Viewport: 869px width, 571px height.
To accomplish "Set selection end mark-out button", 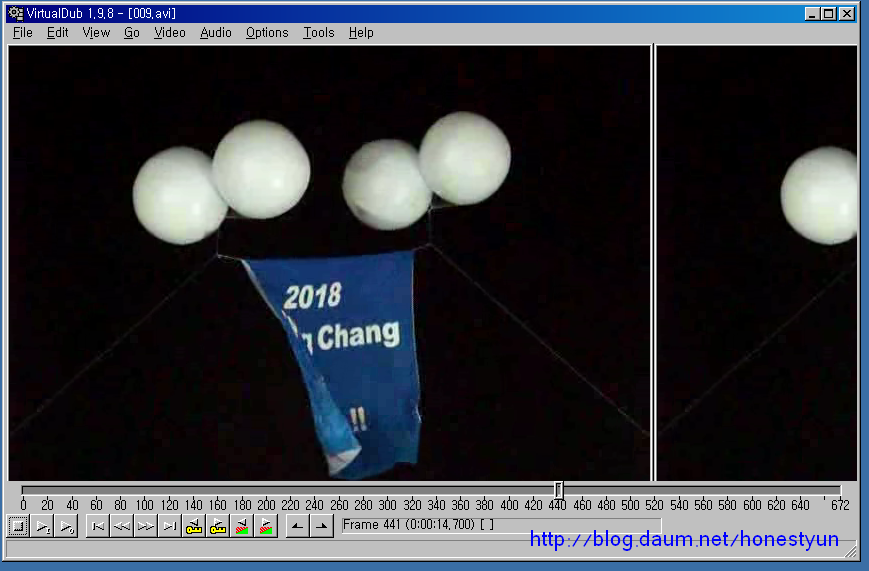I will (321, 526).
